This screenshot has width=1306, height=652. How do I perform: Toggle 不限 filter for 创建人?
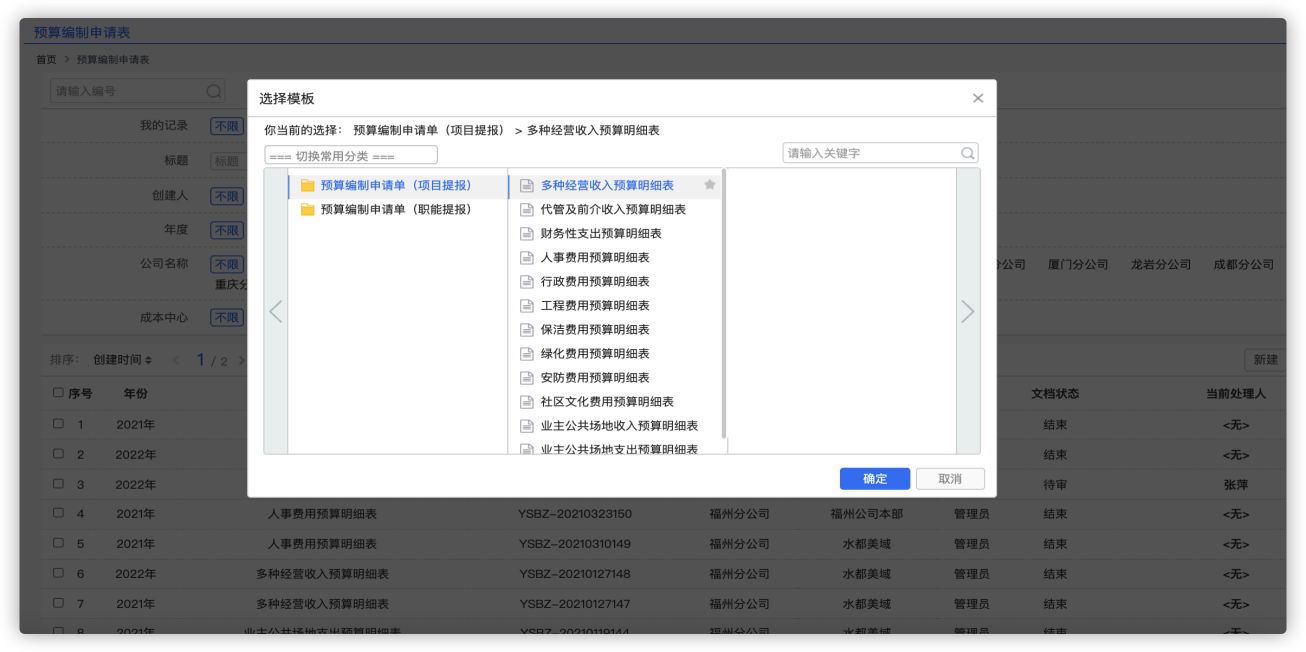(226, 196)
